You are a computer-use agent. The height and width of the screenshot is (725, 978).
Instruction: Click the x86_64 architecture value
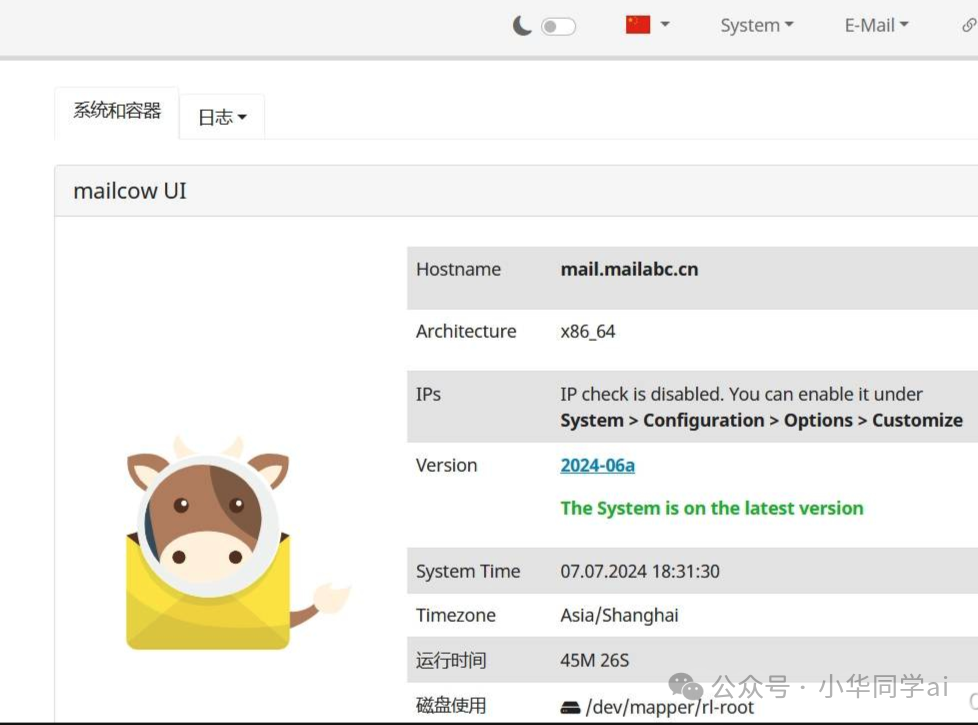pos(588,331)
